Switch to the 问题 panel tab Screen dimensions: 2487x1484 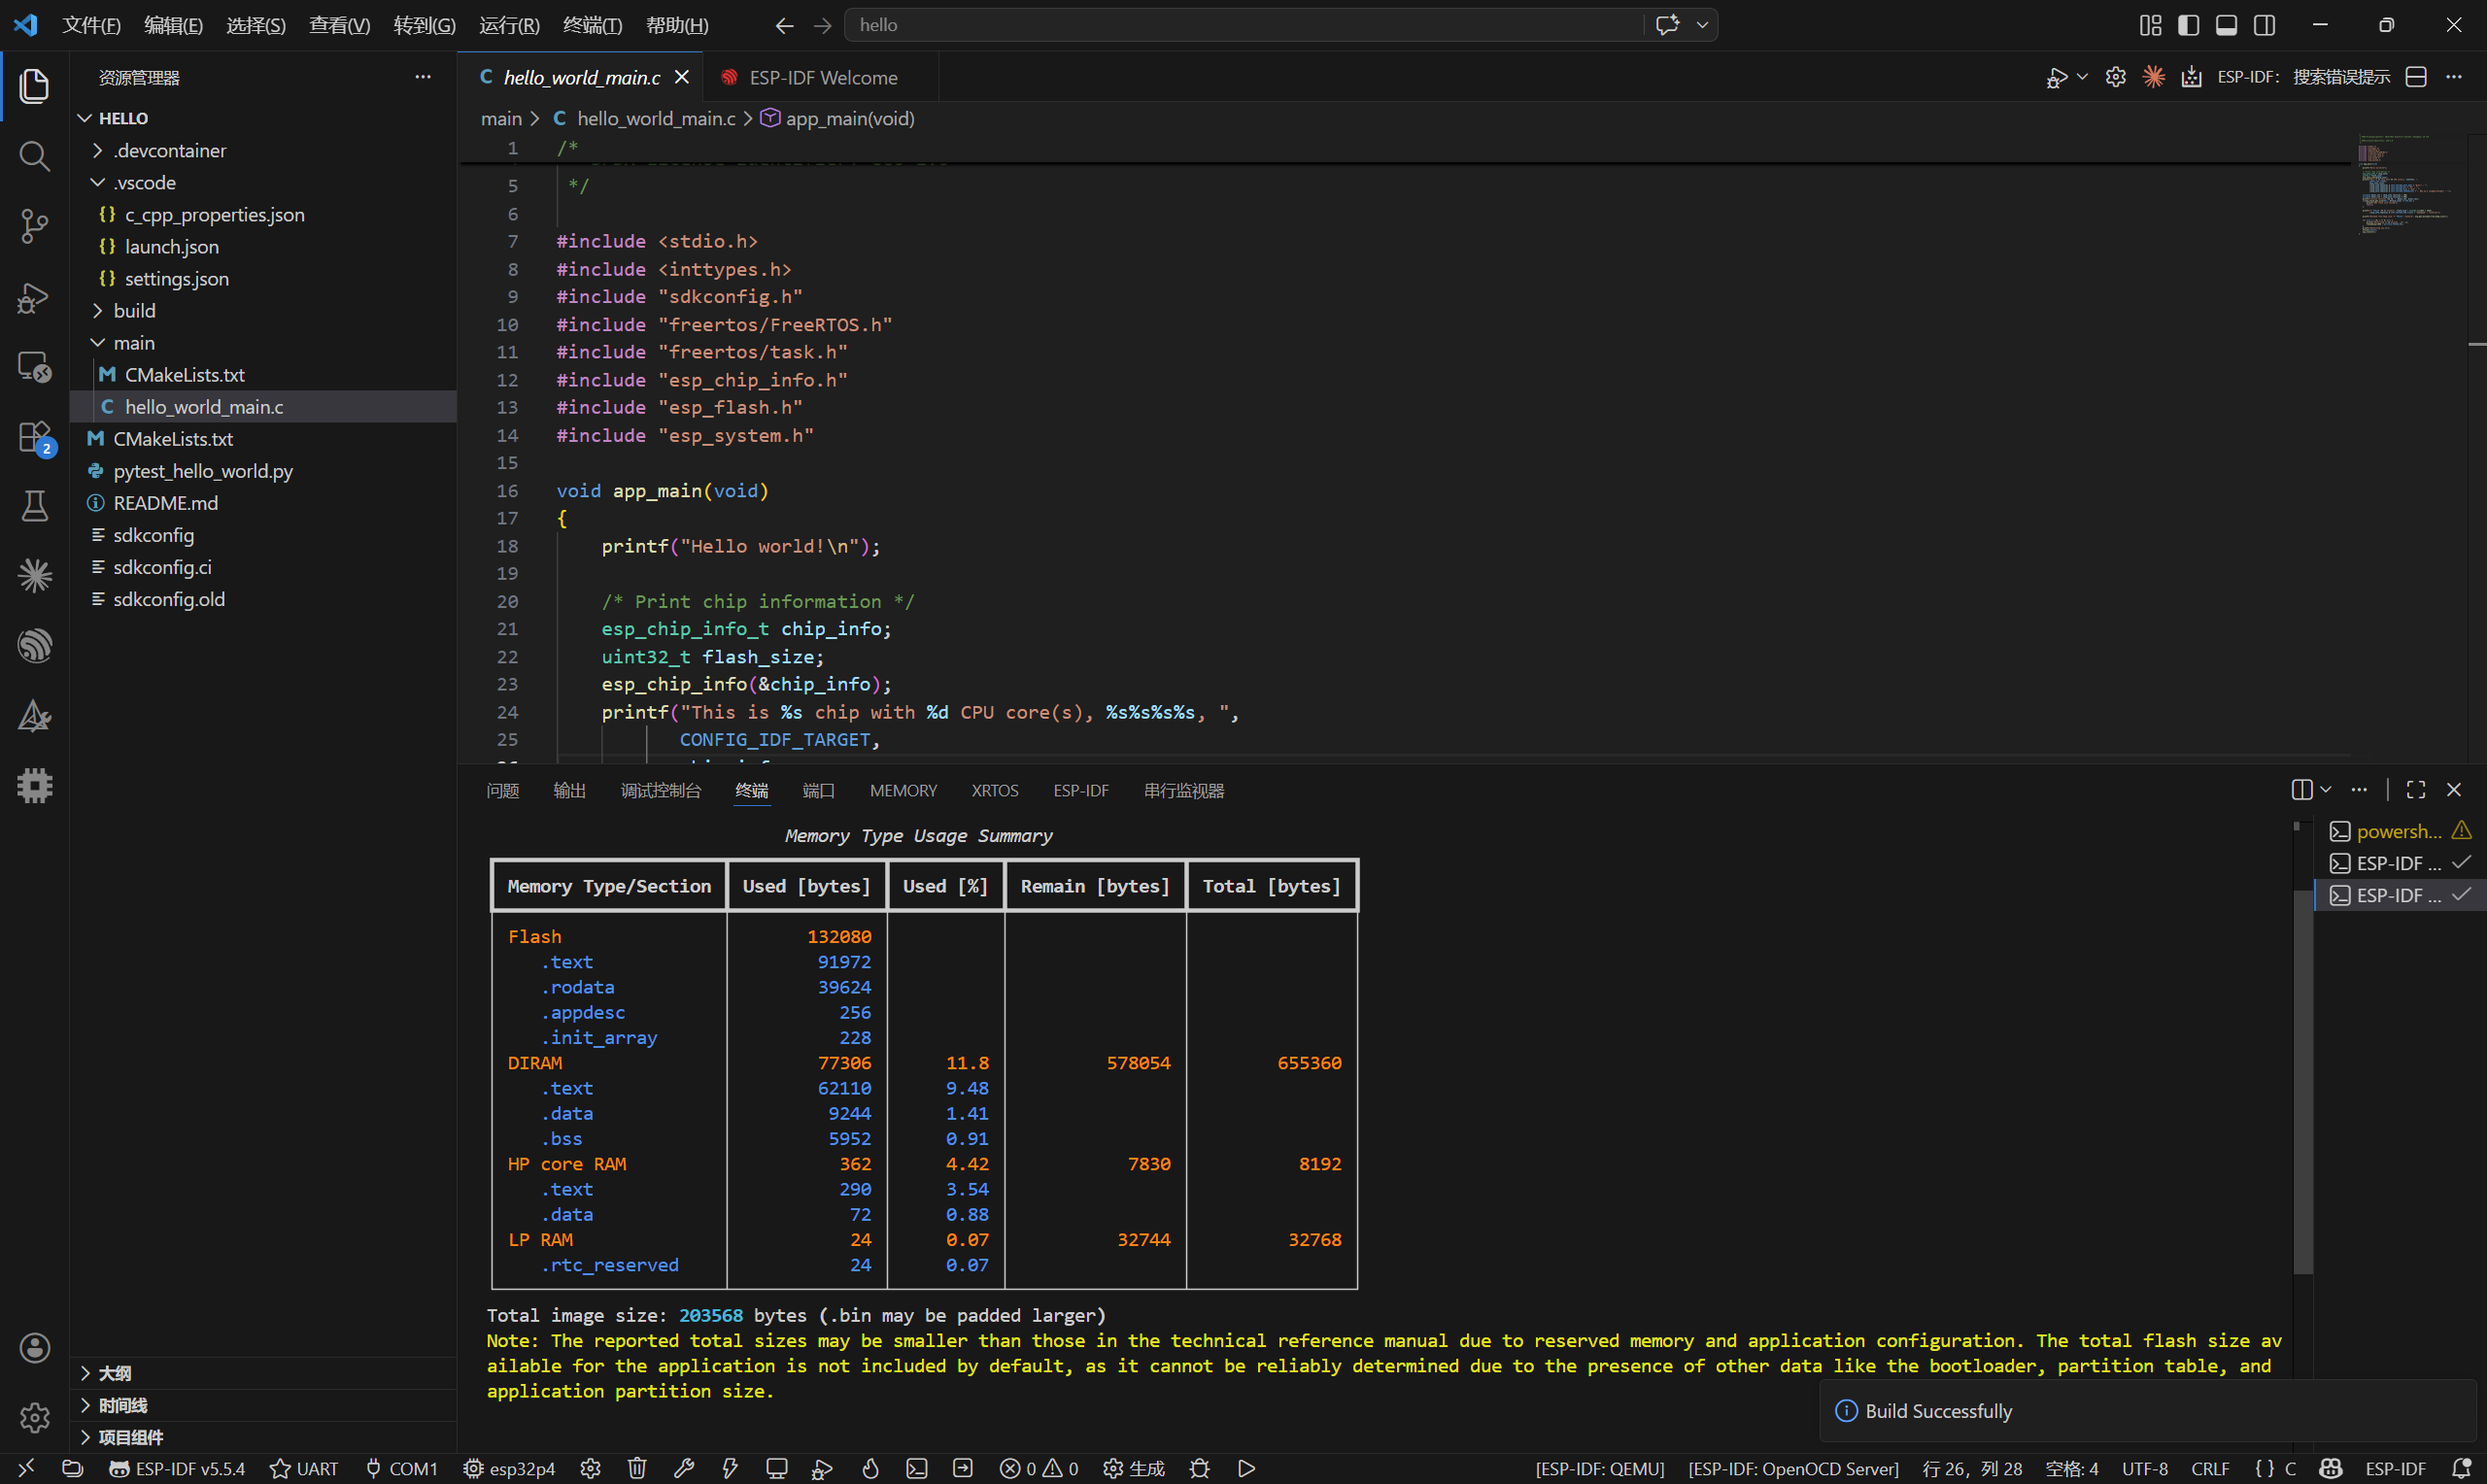coord(503,790)
